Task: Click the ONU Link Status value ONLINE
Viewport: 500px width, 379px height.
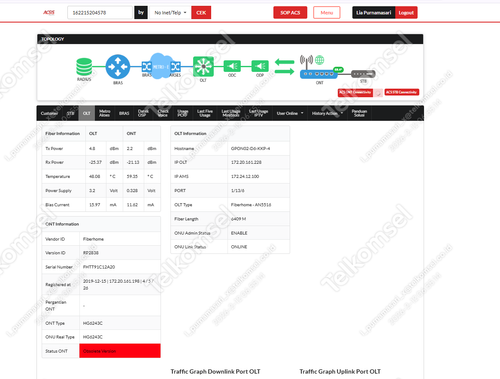Action: coord(239,247)
